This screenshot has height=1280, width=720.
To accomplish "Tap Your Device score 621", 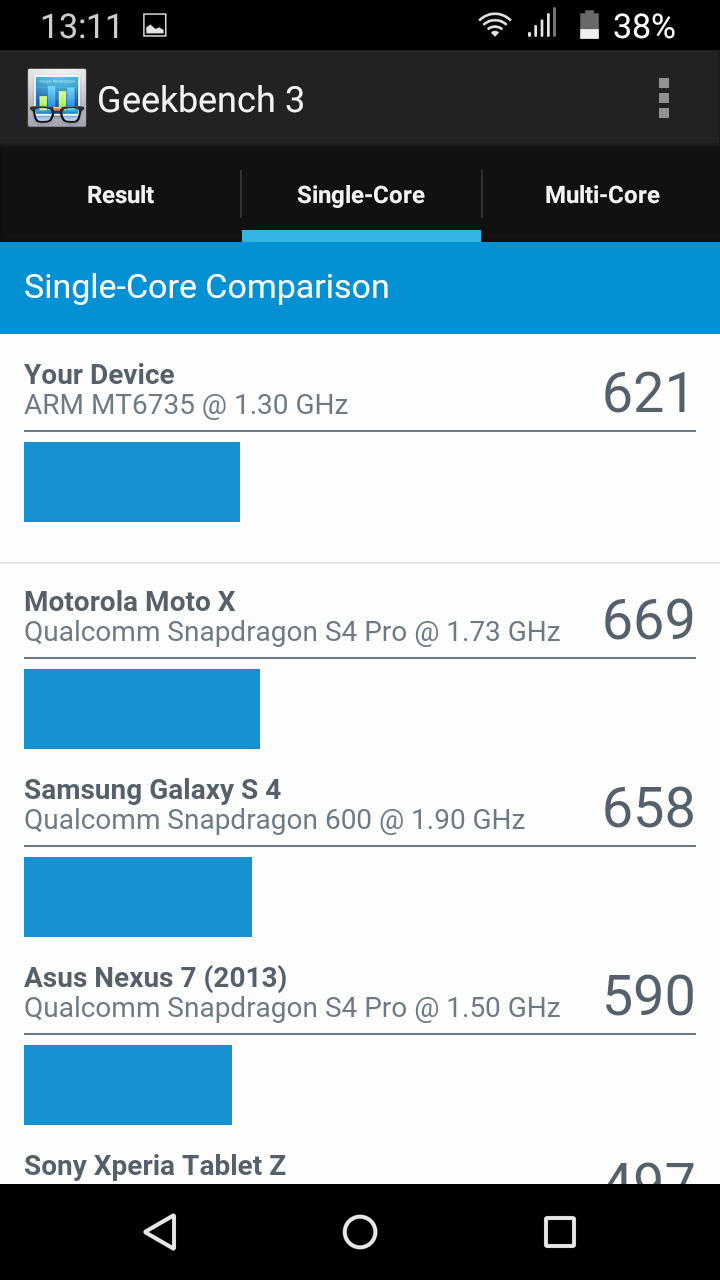I will (648, 393).
